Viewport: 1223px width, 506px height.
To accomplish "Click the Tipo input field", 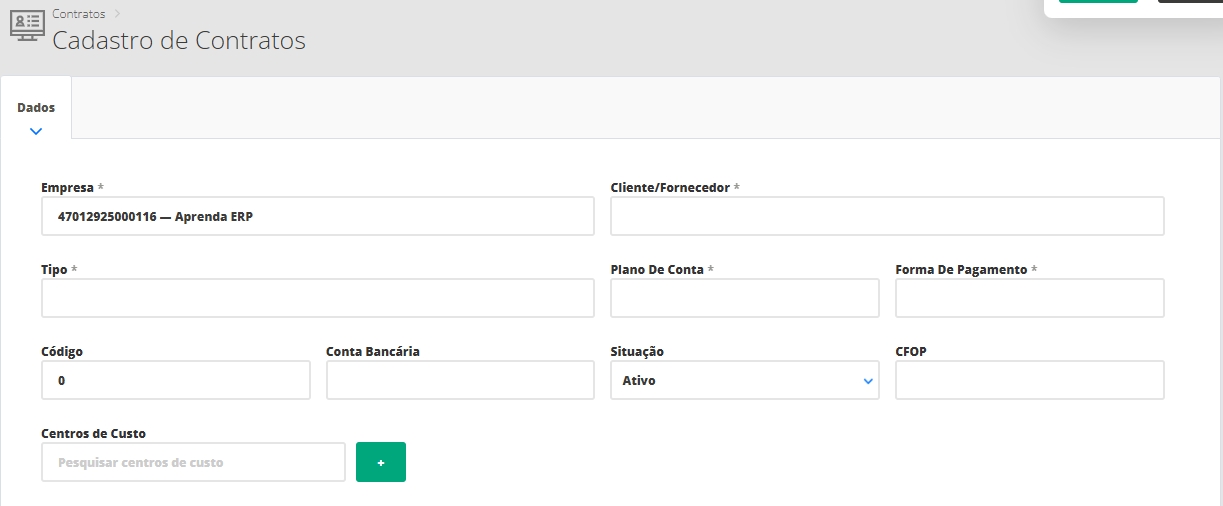I will [317, 298].
